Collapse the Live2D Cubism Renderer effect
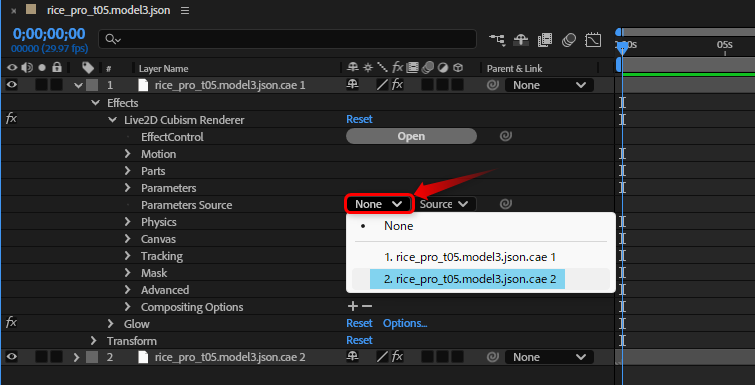This screenshot has width=755, height=385. click(112, 120)
